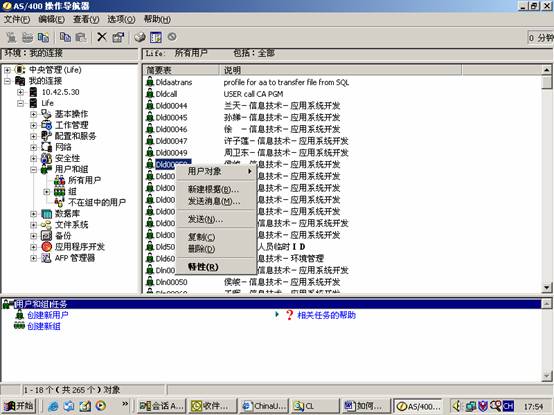
Task: Click the paste toolbar icon
Action: (81, 37)
